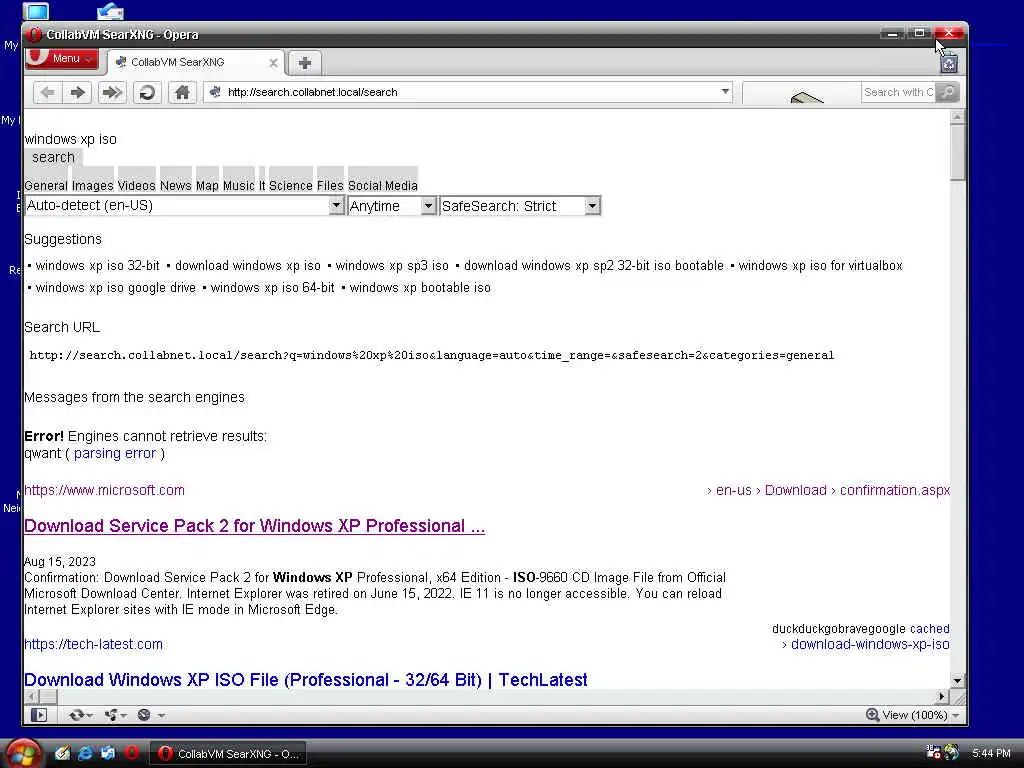
Task: Click the horizontal scrollbar right arrow
Action: 942,696
